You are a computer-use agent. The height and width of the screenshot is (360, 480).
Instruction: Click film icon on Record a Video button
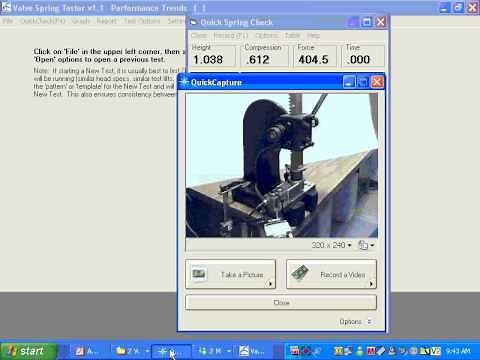click(300, 273)
